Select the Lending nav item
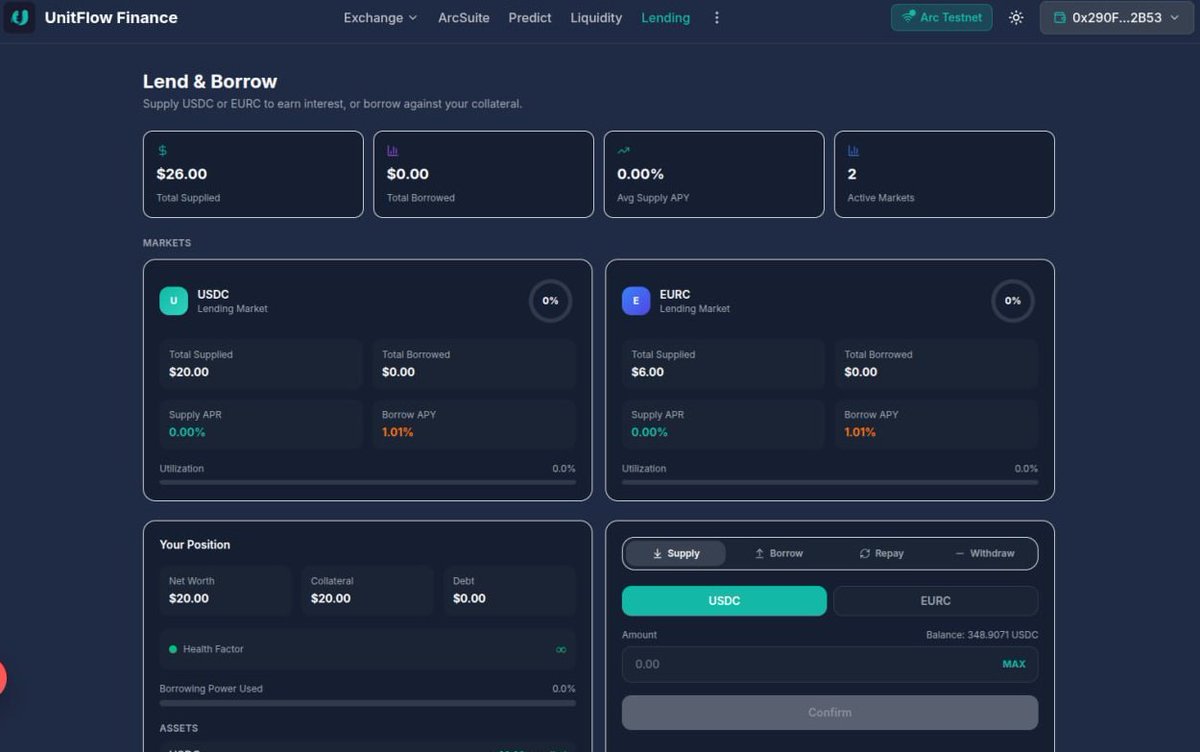The height and width of the screenshot is (752, 1200). pyautogui.click(x=666, y=18)
